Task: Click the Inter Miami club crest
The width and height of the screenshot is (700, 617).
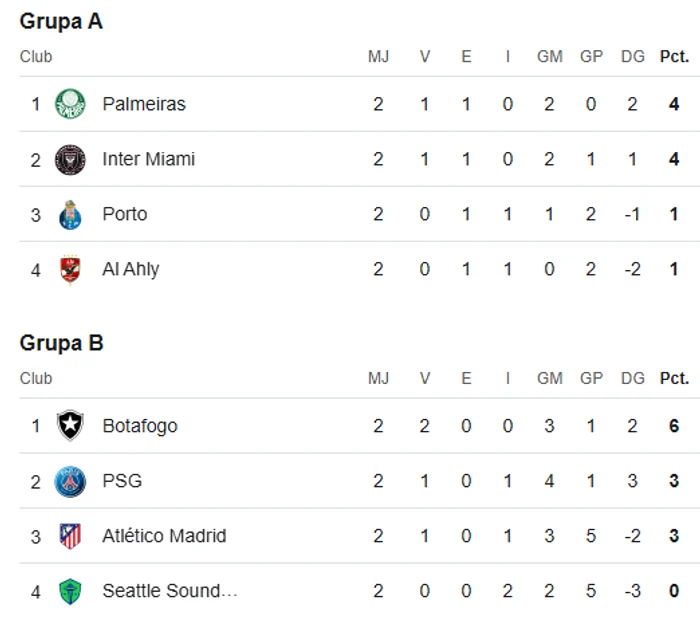Action: point(70,159)
